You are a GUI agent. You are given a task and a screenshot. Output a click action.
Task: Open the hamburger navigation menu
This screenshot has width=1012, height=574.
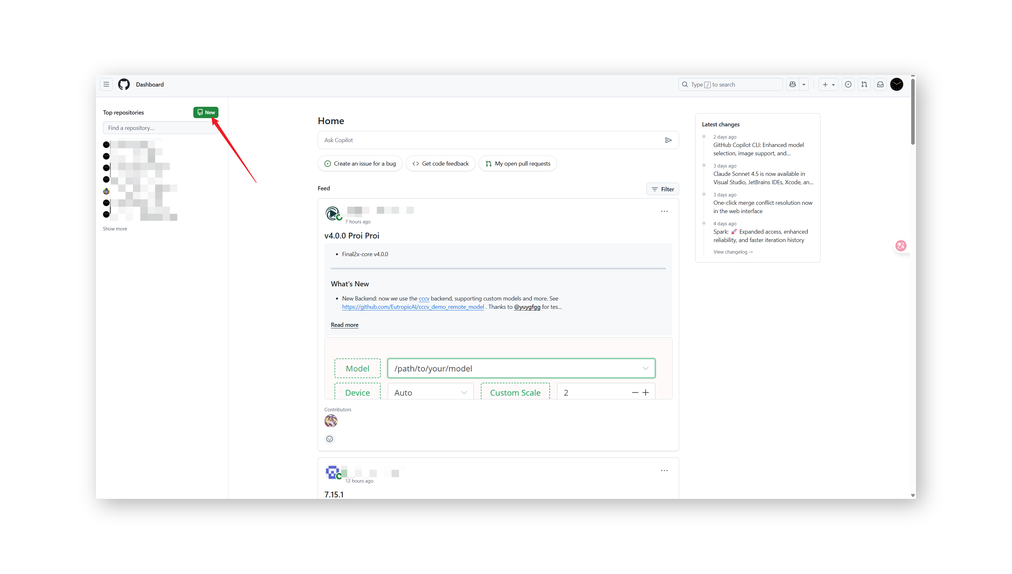[x=106, y=85]
